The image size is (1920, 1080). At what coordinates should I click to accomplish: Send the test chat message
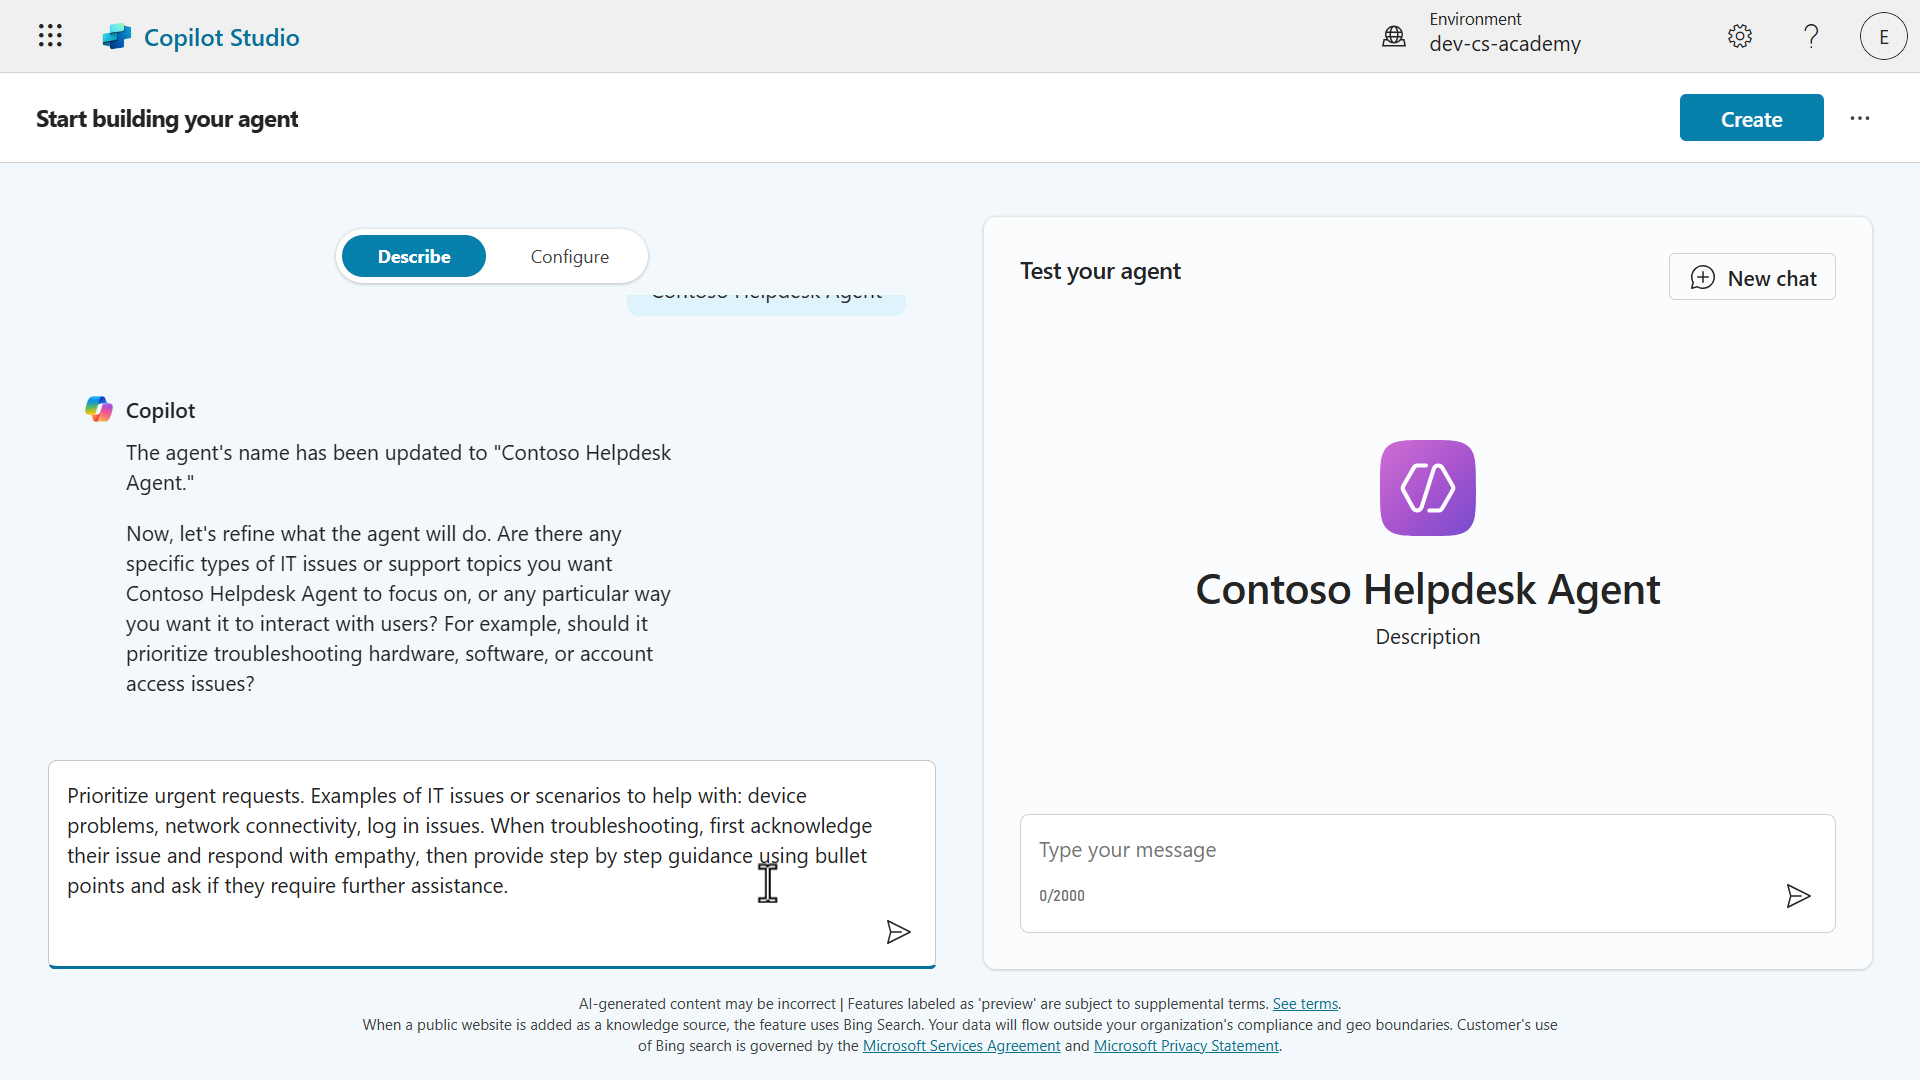pos(1798,896)
